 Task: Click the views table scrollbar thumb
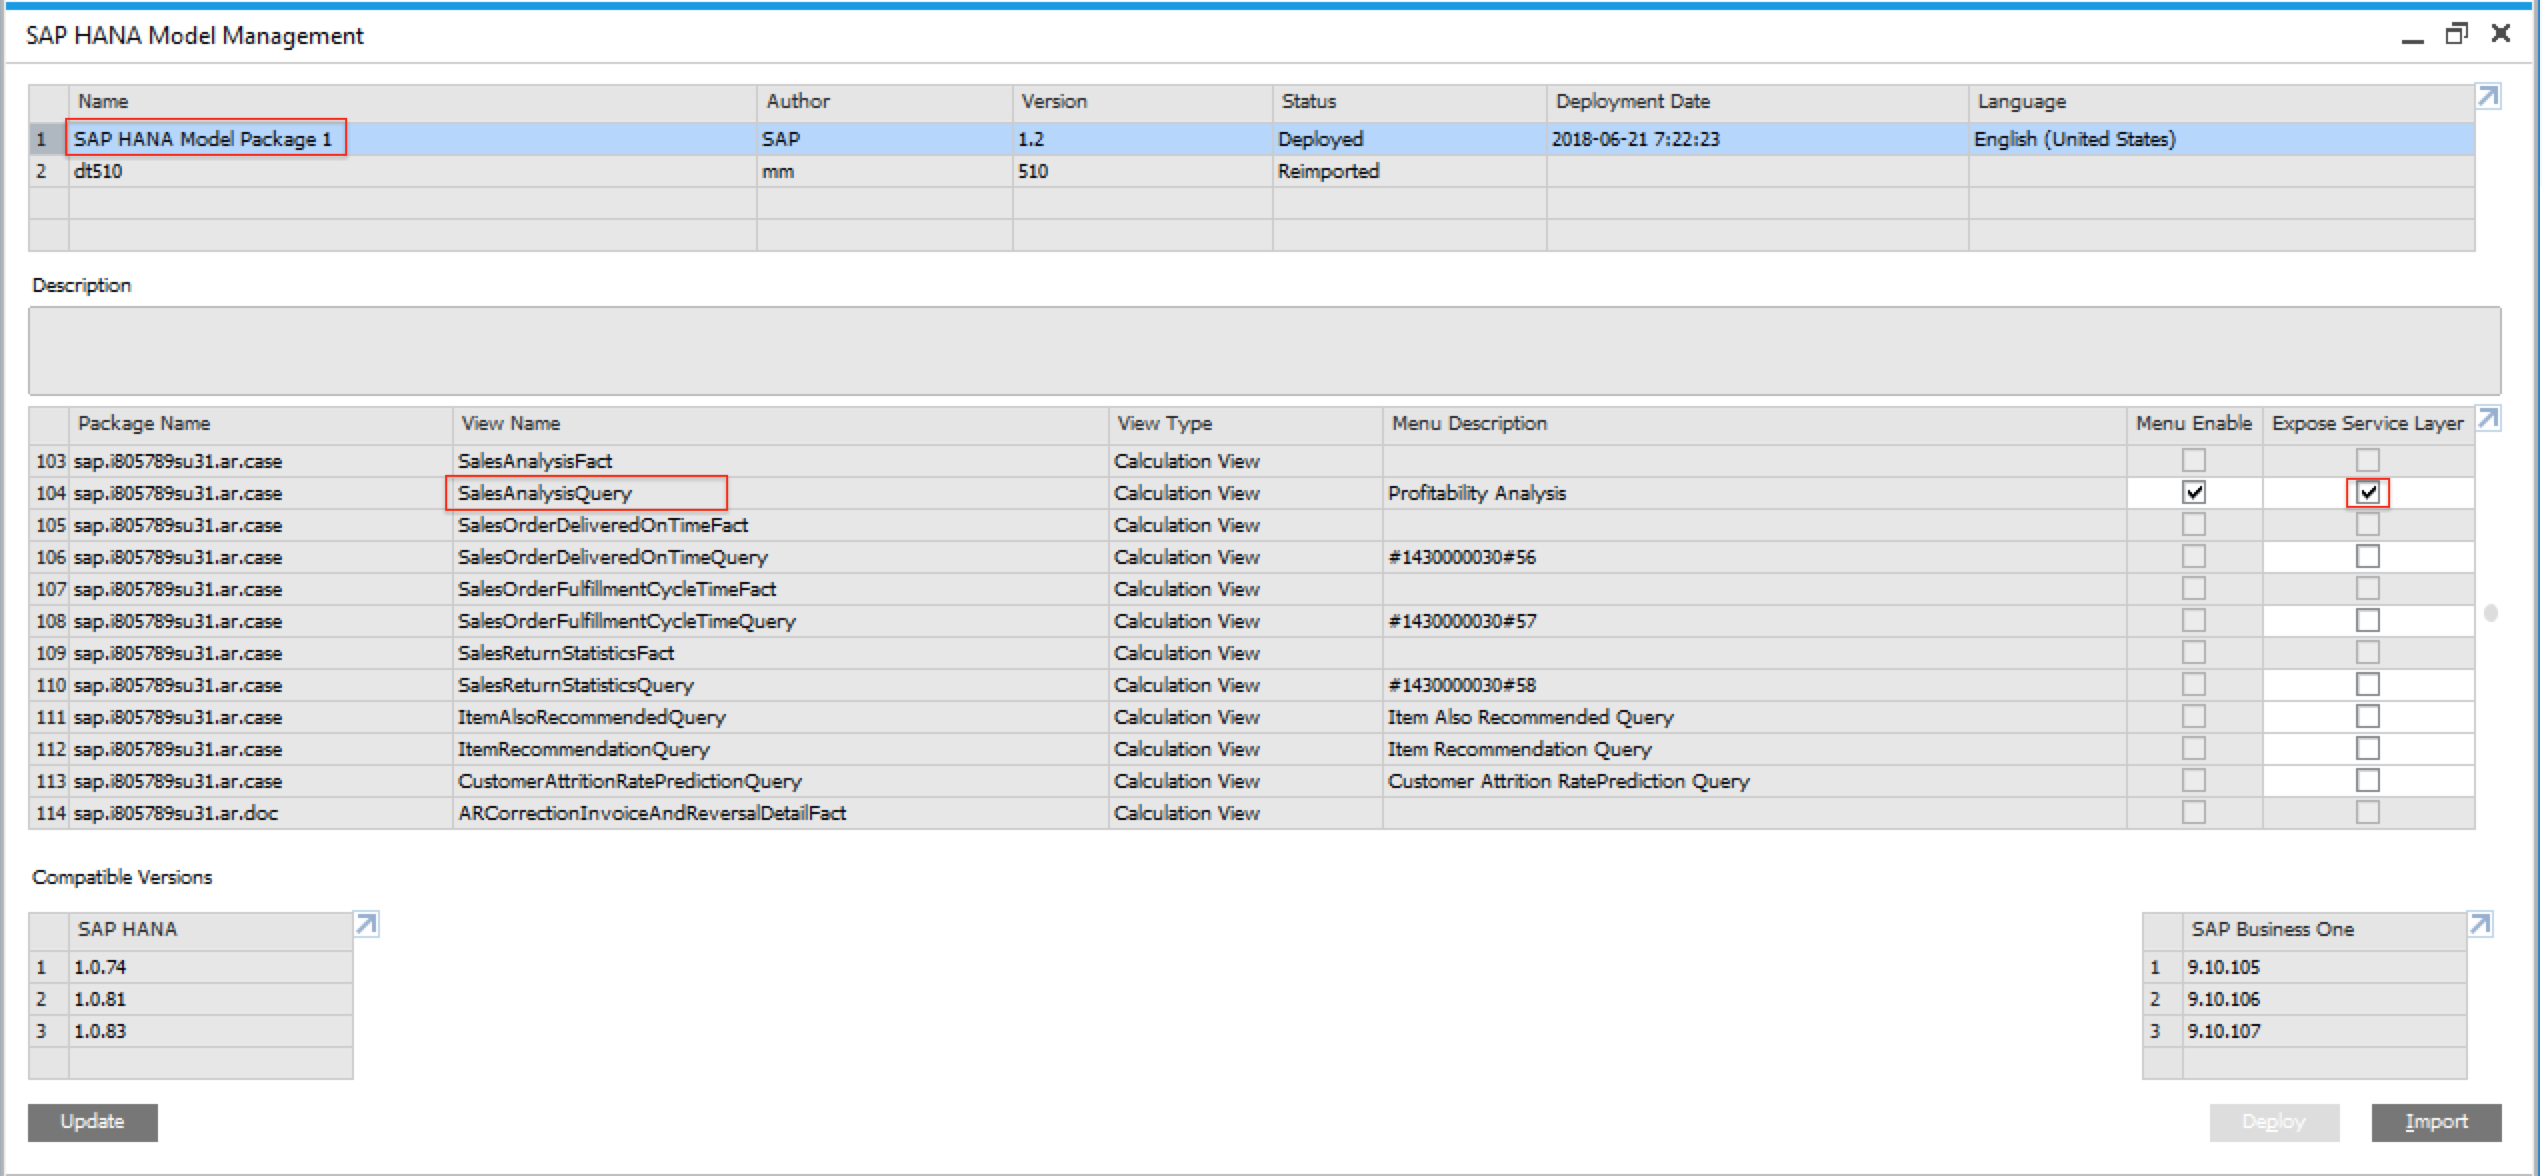pyautogui.click(x=2490, y=613)
